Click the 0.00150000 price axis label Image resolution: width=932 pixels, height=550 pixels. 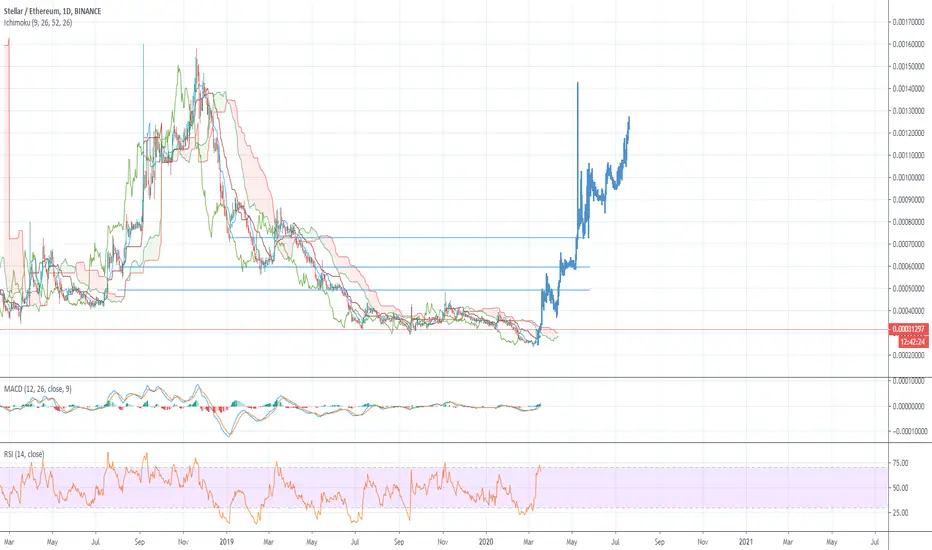[908, 67]
